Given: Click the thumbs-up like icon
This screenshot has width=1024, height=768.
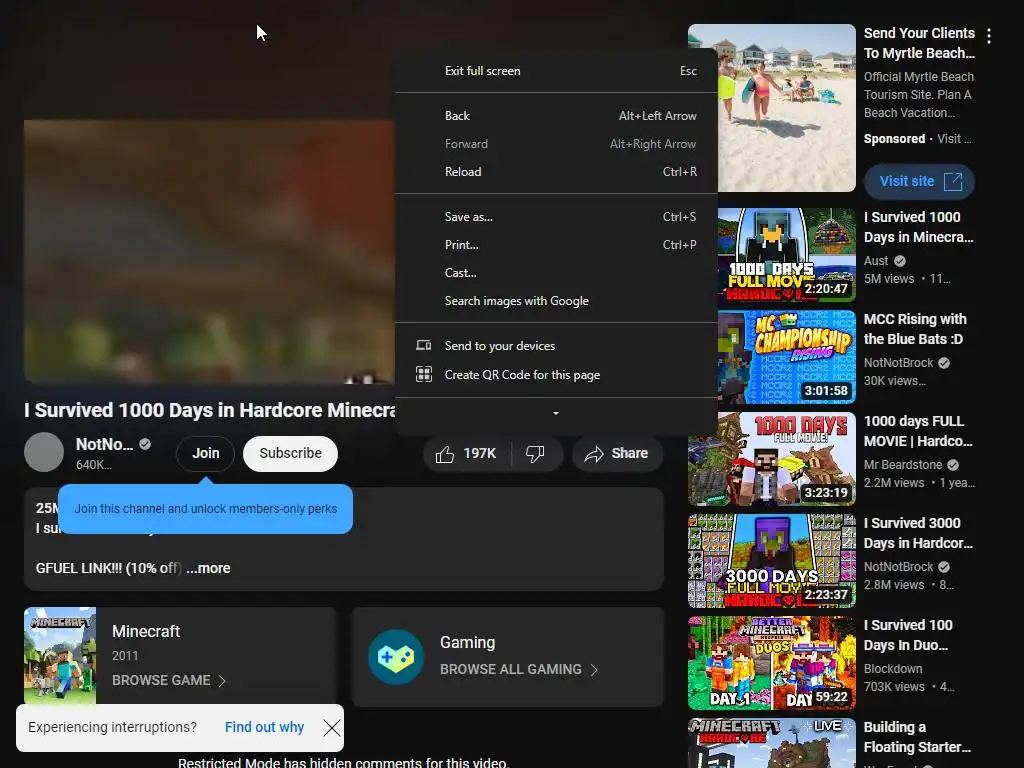Looking at the screenshot, I should pos(445,454).
